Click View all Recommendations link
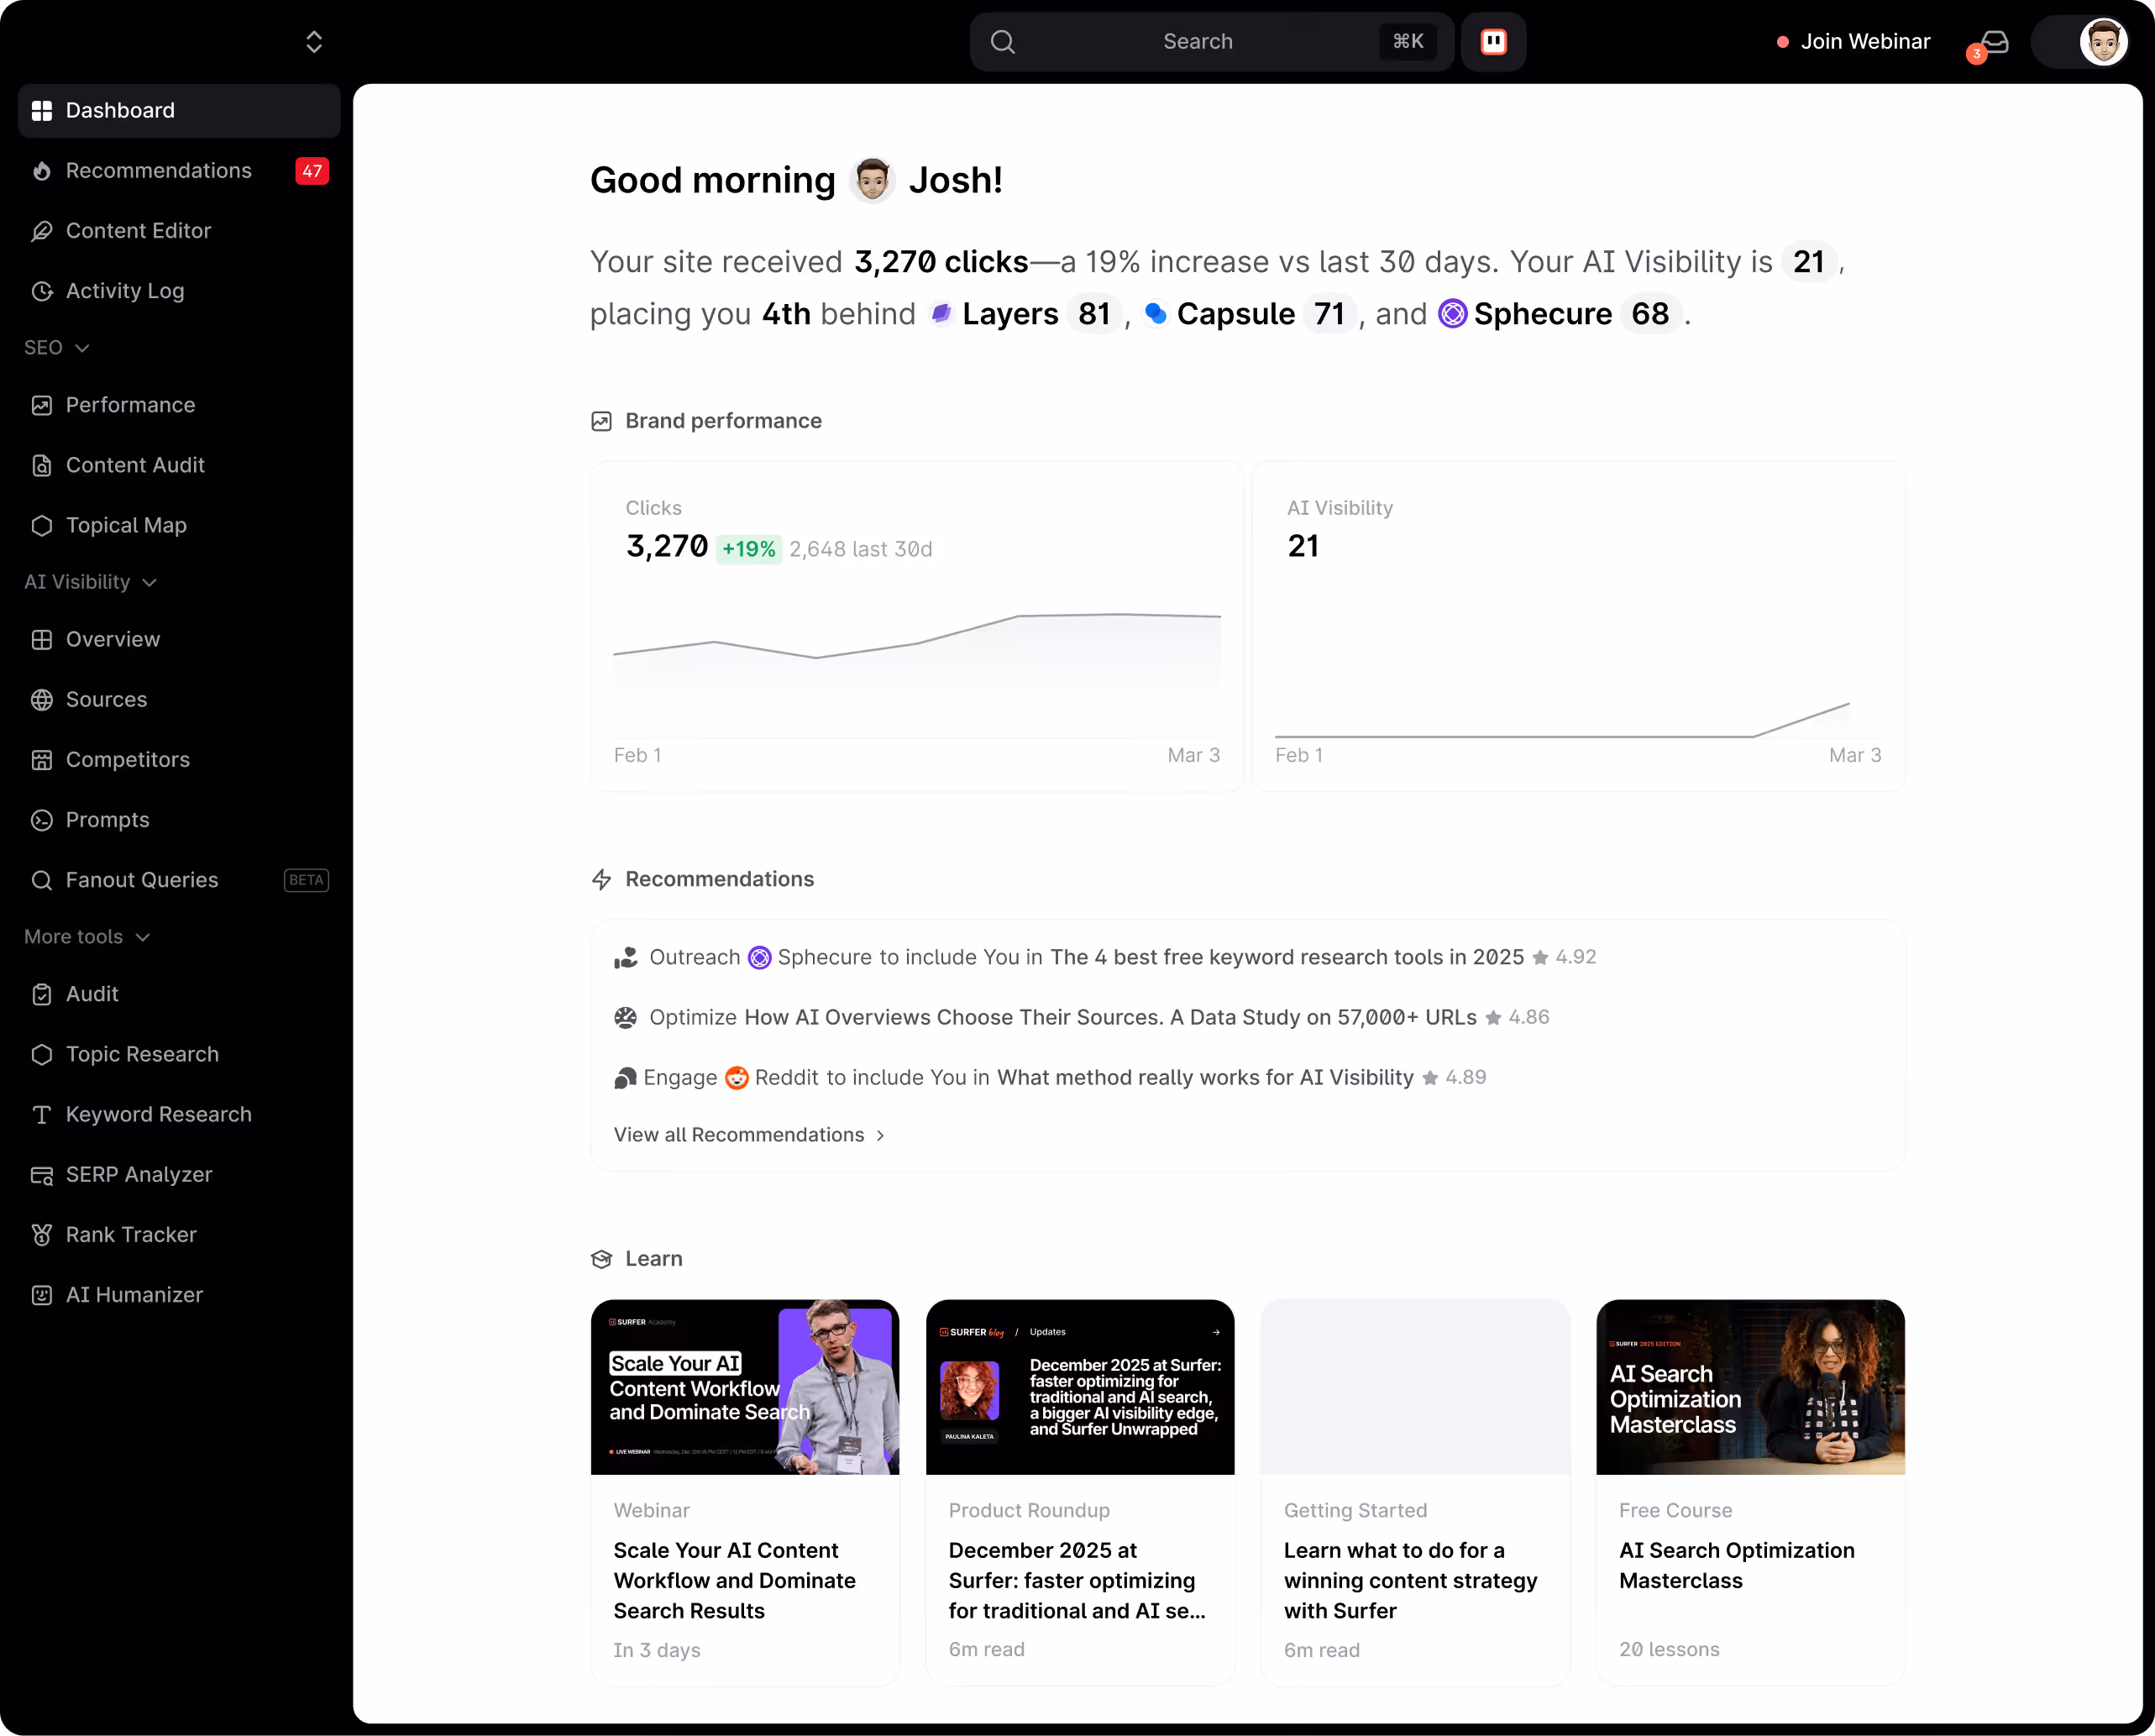The width and height of the screenshot is (2155, 1736). [749, 1135]
